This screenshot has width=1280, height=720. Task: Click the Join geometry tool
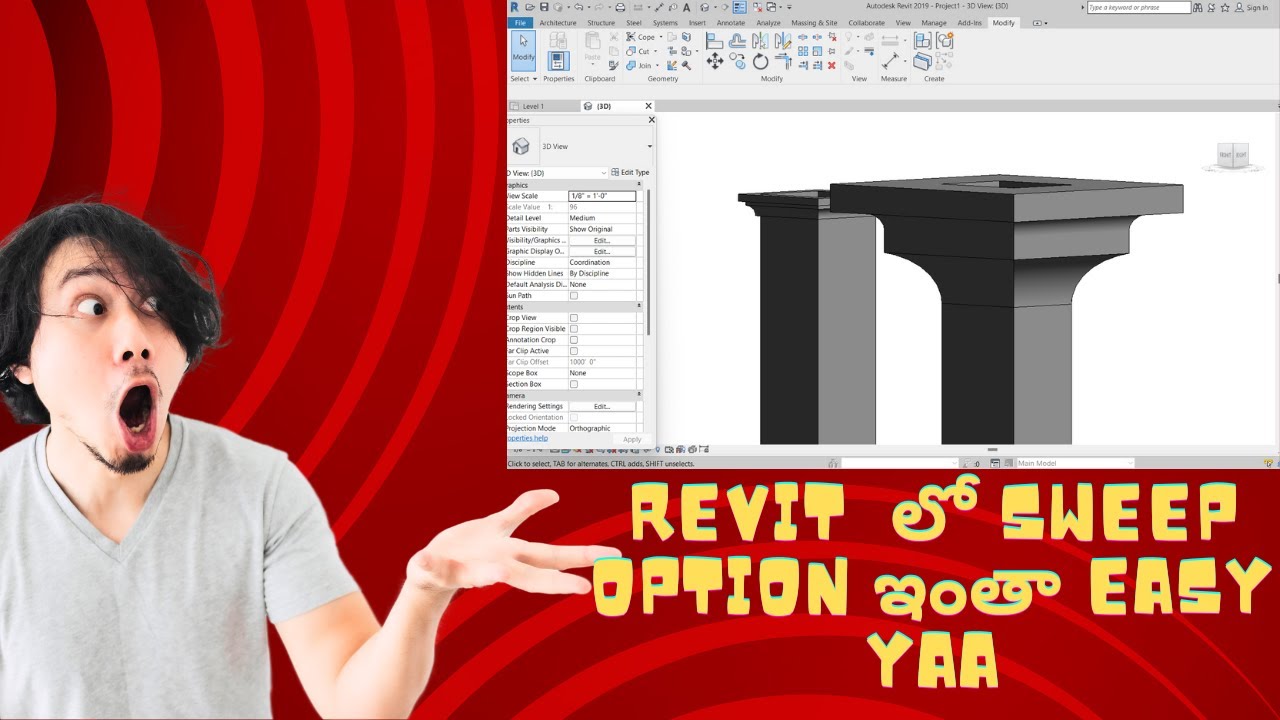click(x=639, y=65)
